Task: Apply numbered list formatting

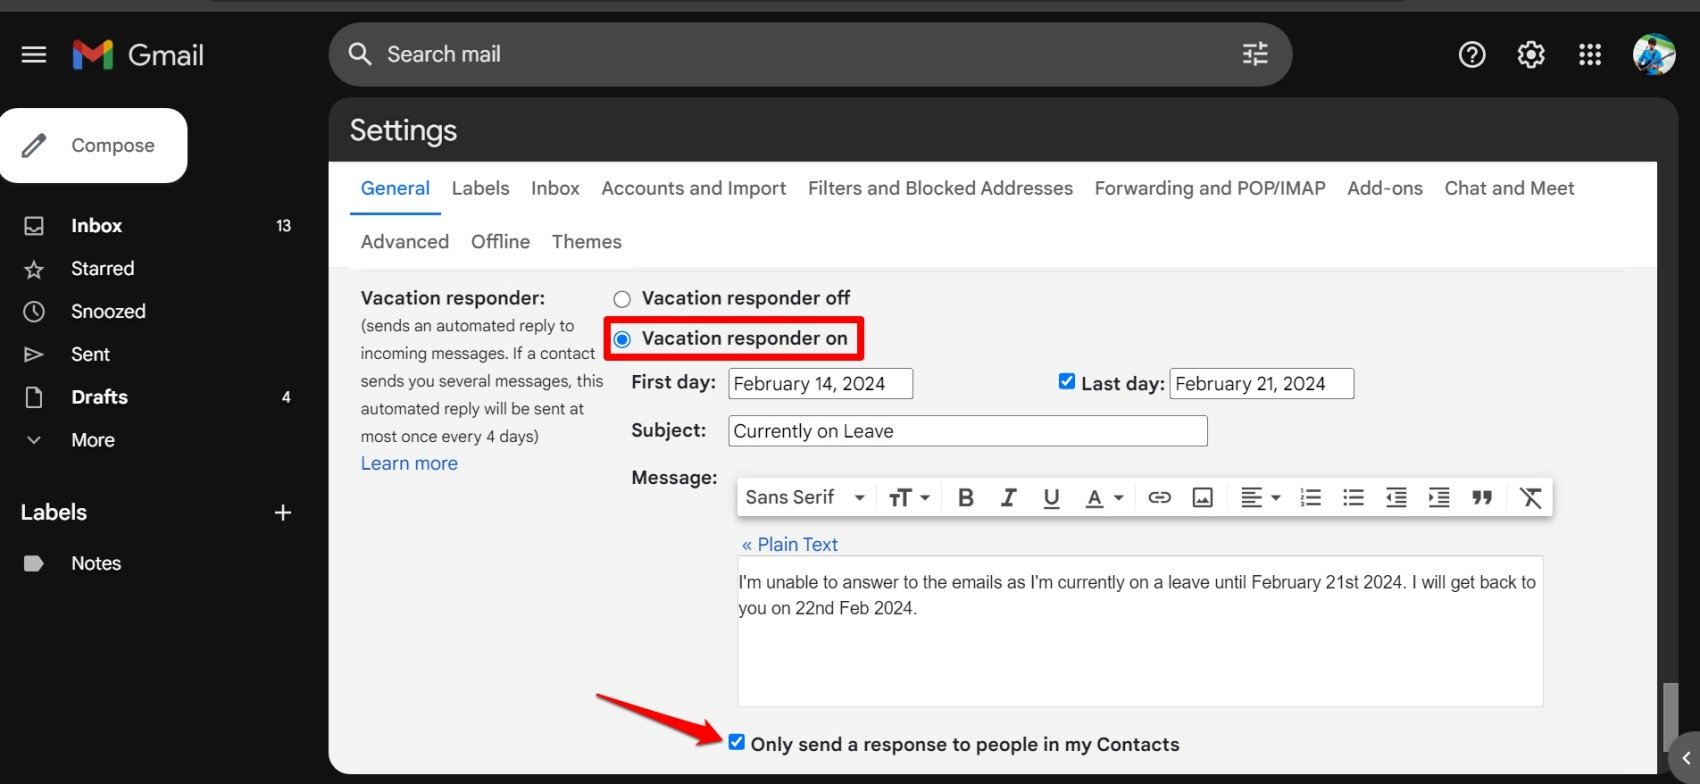Action: pos(1310,498)
